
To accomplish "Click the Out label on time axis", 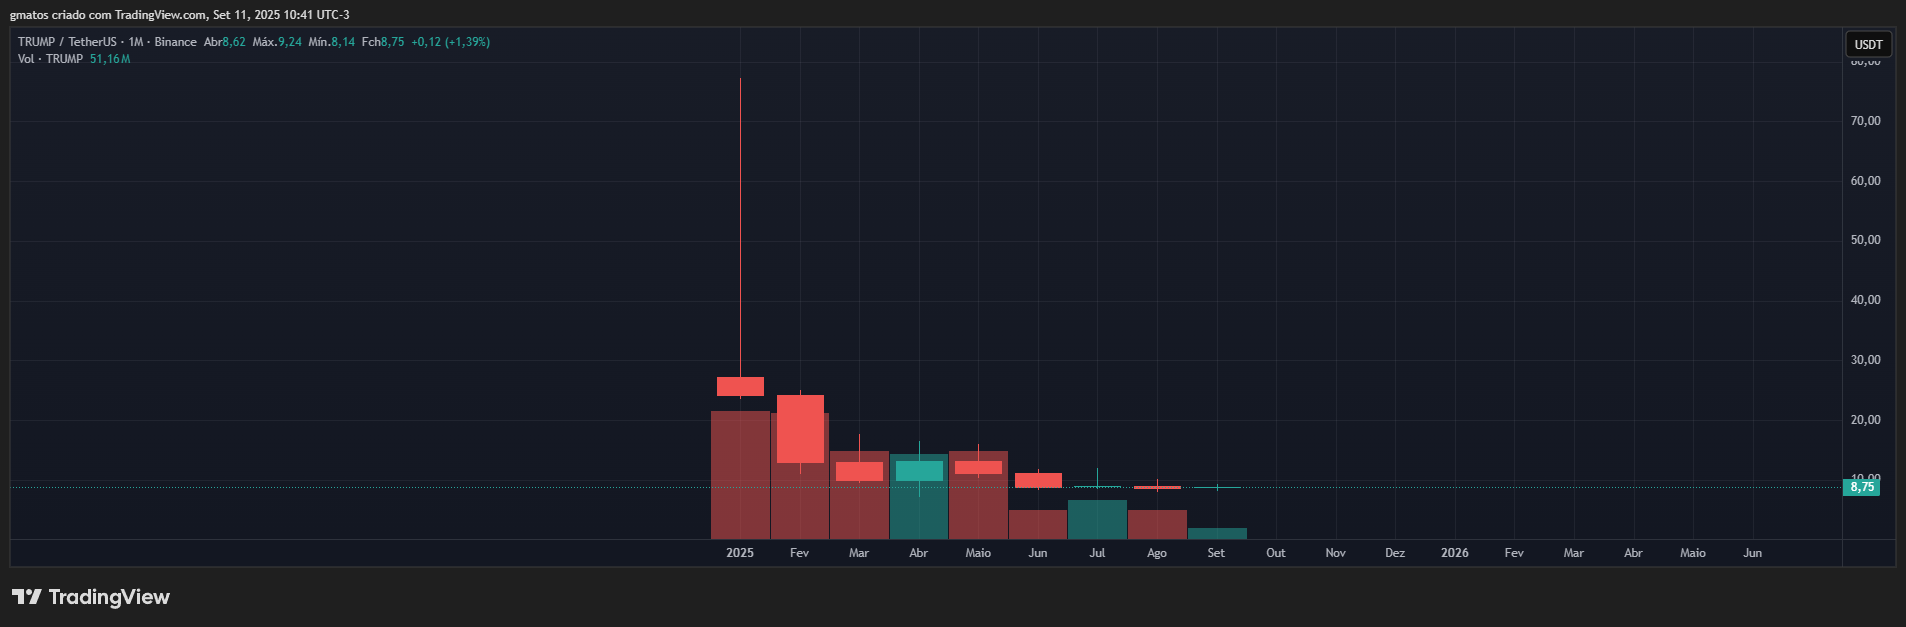I will [1276, 553].
